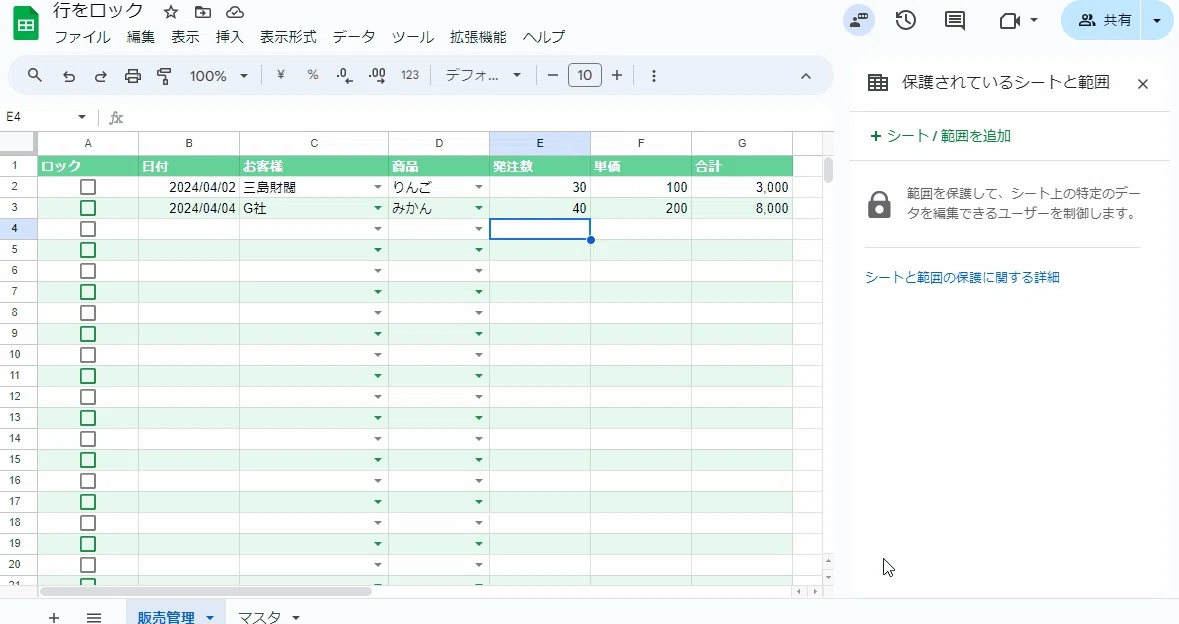This screenshot has width=1179, height=624.
Task: Open the all sheets list icon
Action: pyautogui.click(x=94, y=617)
